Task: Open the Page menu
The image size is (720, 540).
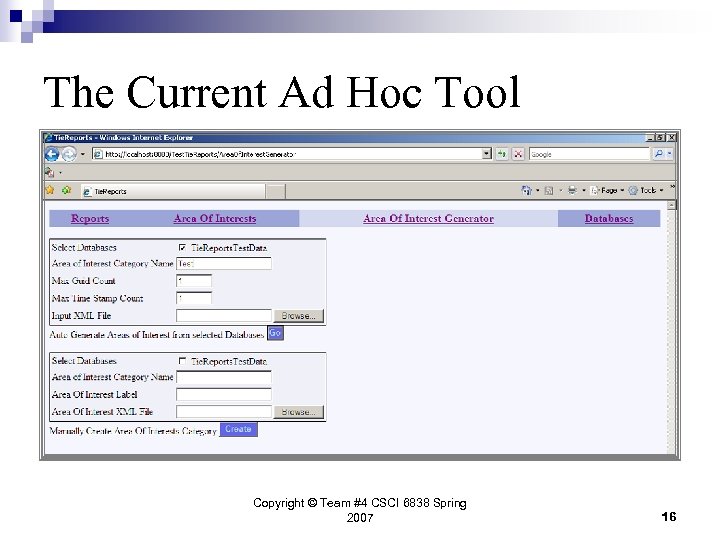Action: tap(608, 191)
